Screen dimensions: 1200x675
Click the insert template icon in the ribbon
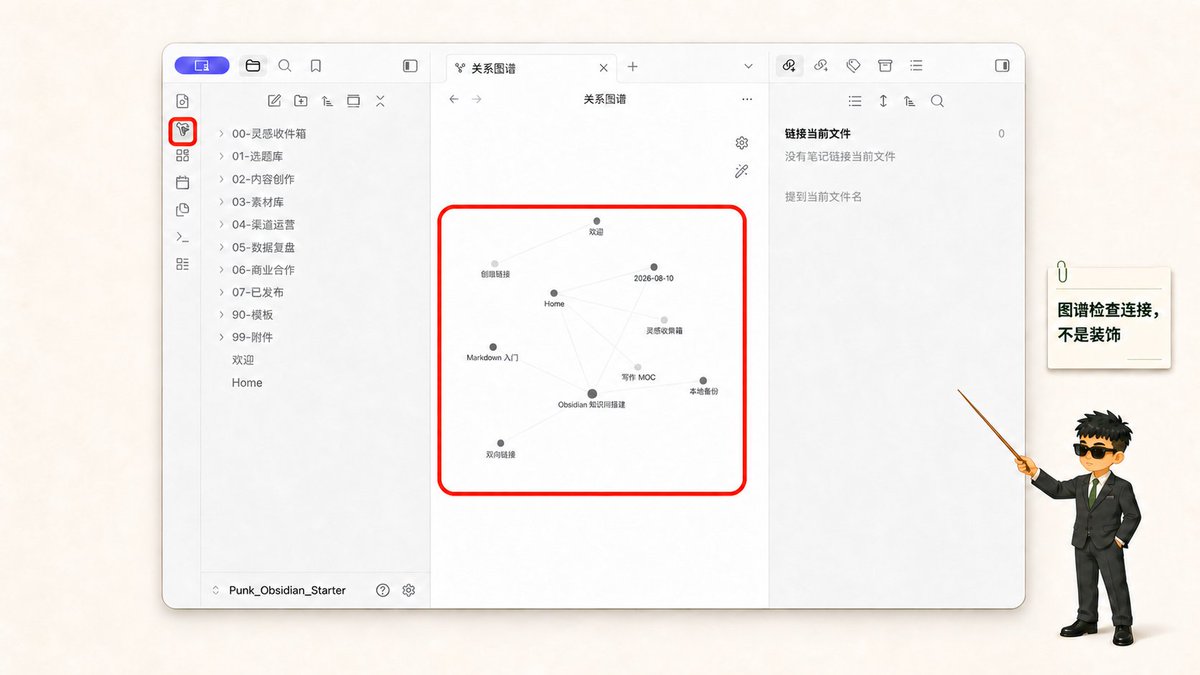(x=182, y=209)
